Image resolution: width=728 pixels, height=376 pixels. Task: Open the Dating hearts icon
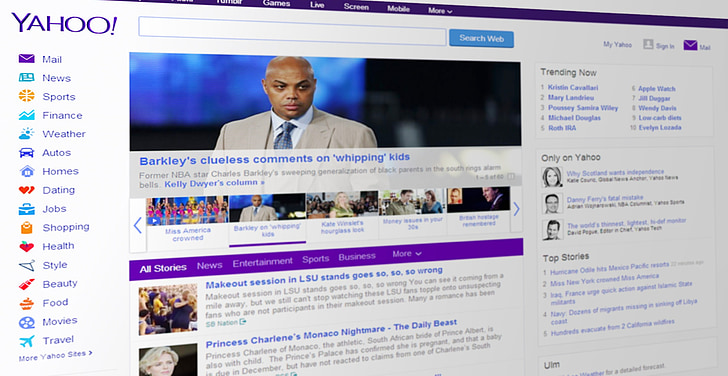click(26, 189)
